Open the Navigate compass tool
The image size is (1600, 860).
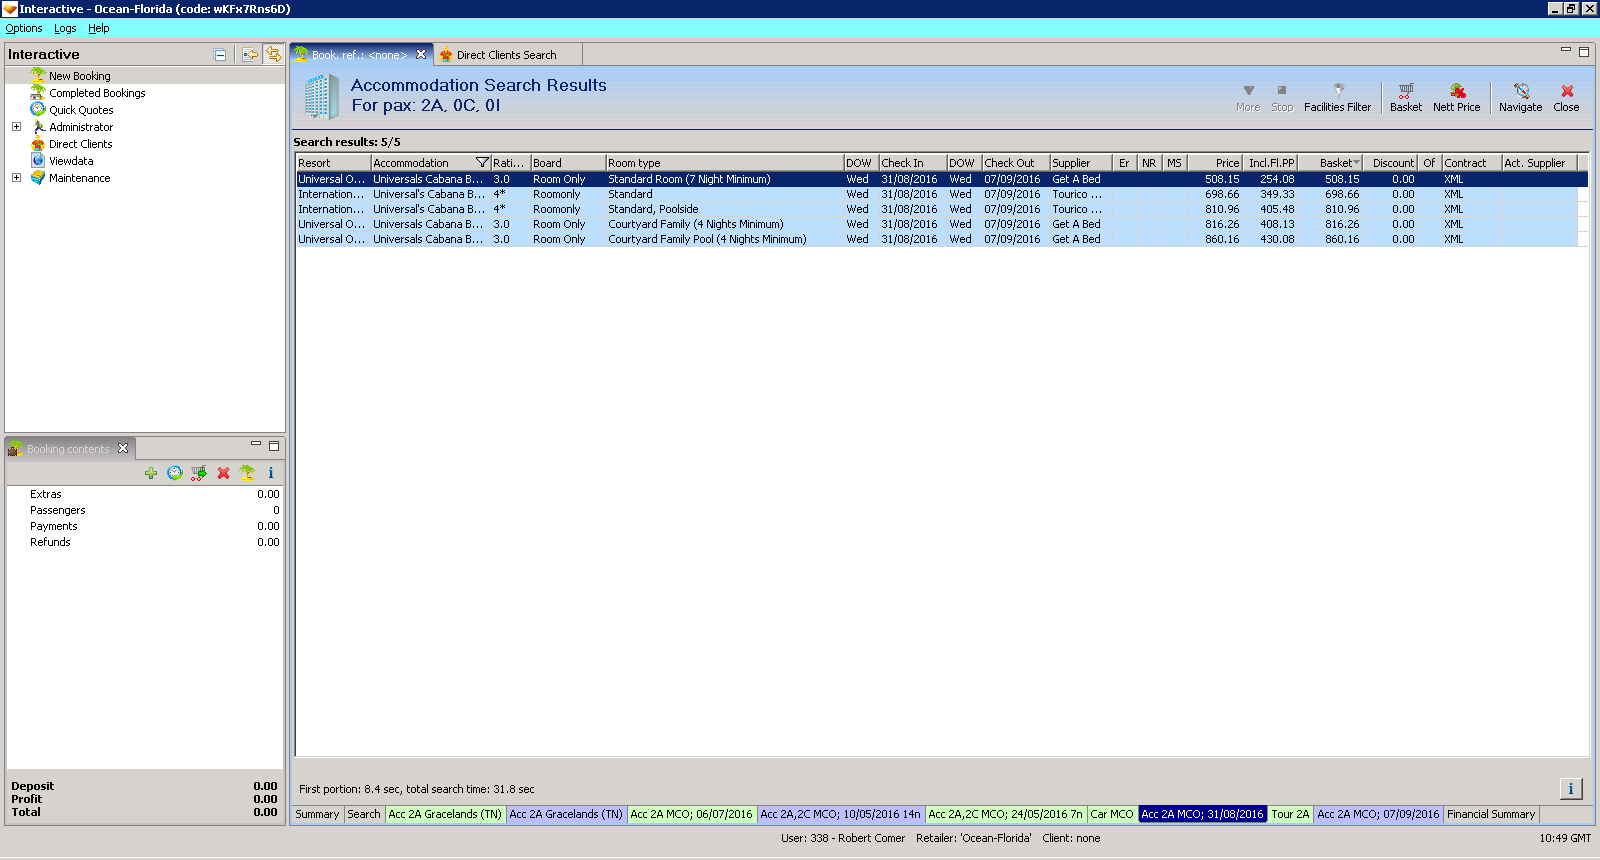click(1520, 91)
